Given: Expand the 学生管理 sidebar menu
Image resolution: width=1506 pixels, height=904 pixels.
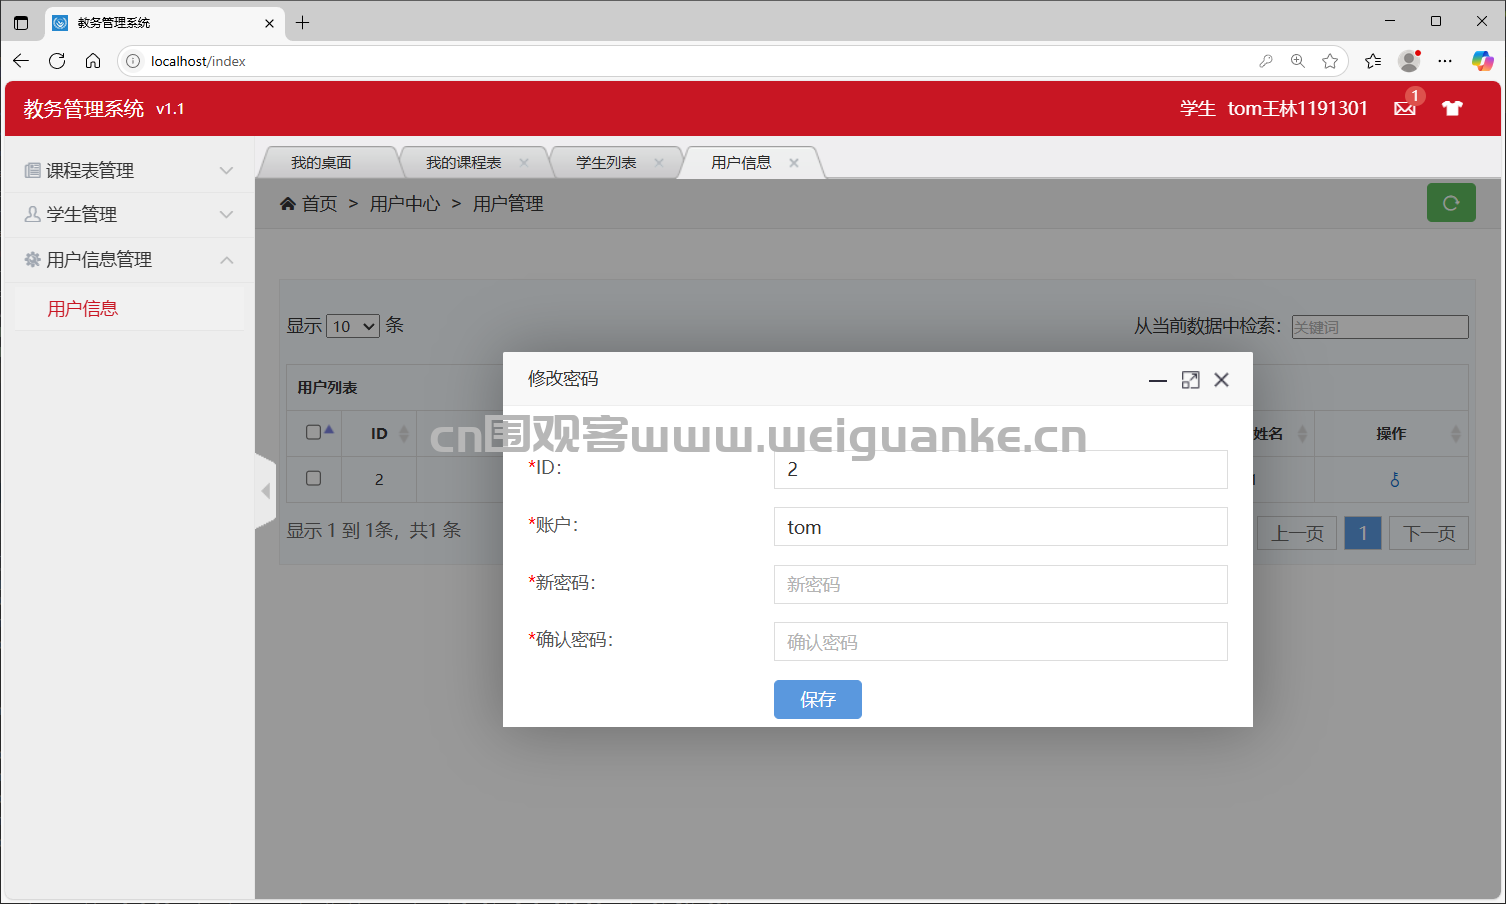Looking at the screenshot, I should click(128, 215).
